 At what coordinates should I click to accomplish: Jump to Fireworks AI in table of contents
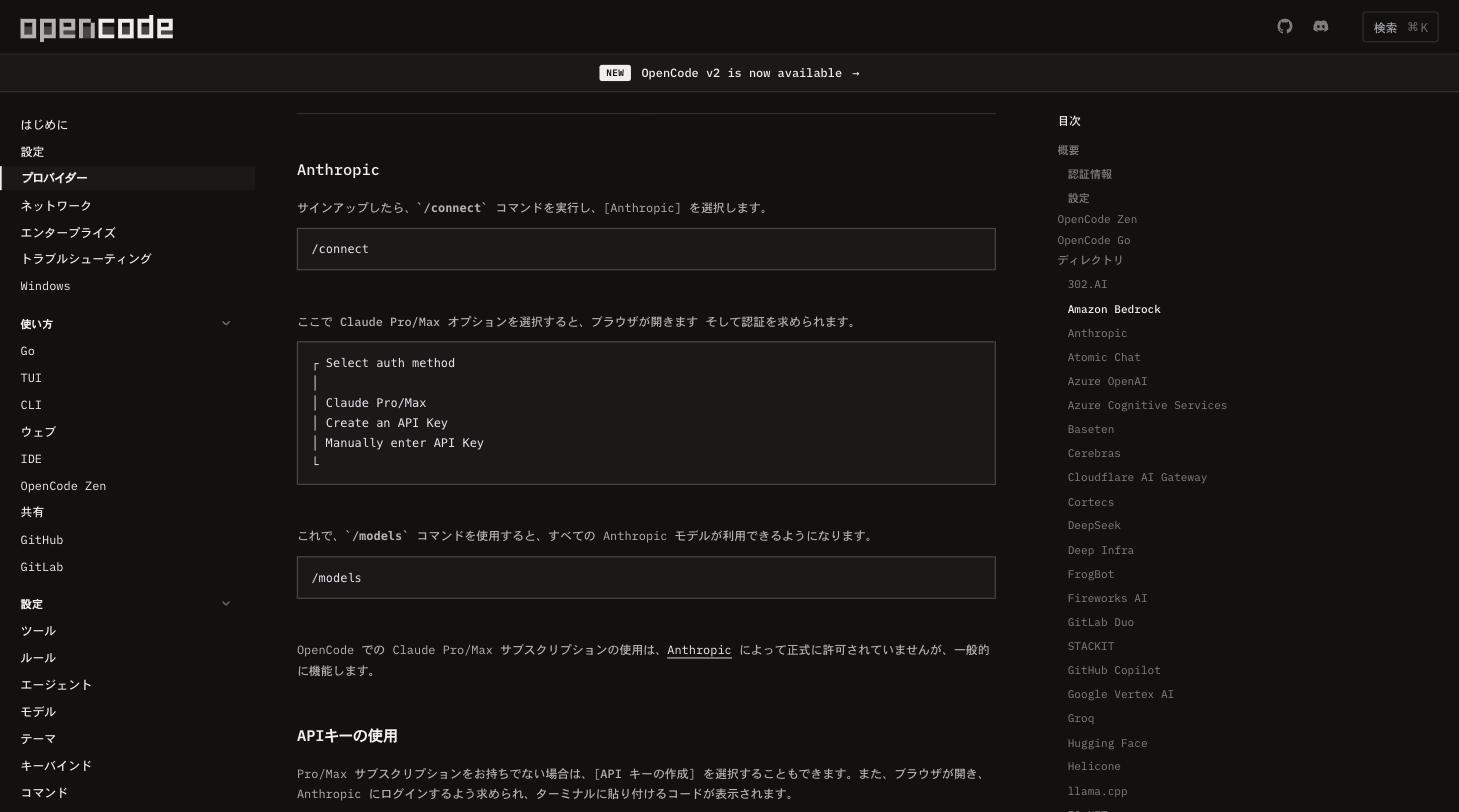coord(1107,598)
